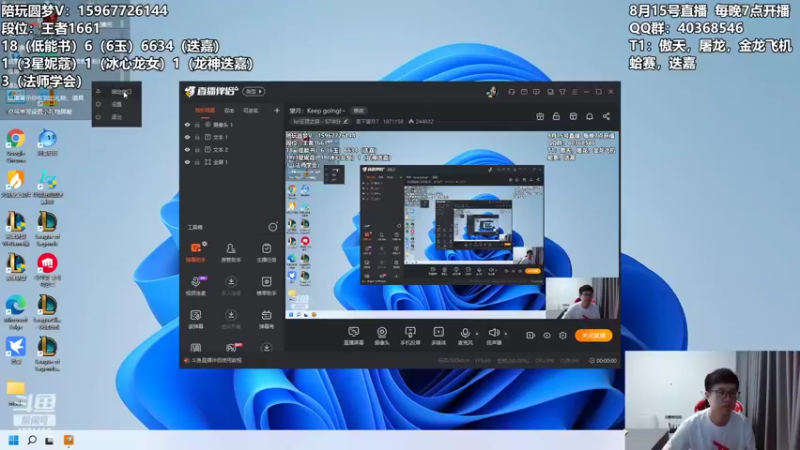
Task: Edit stream category with pencil icon
Action: pyautogui.click(x=346, y=121)
